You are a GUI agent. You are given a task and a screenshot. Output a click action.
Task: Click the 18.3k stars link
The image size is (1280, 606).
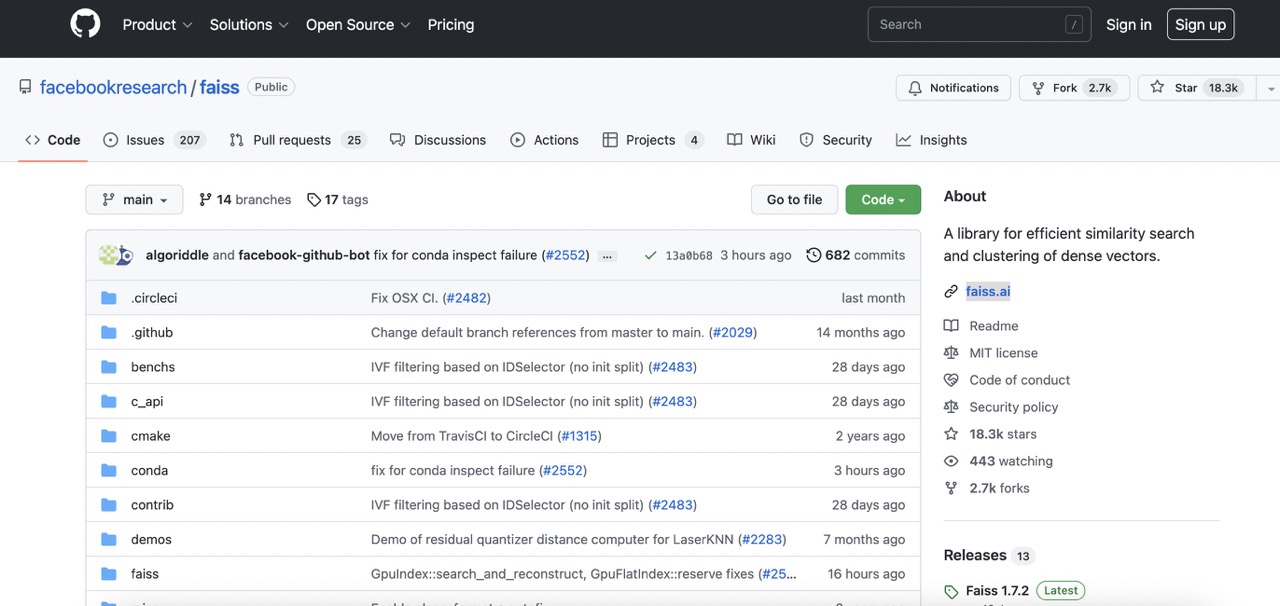pos(1003,434)
